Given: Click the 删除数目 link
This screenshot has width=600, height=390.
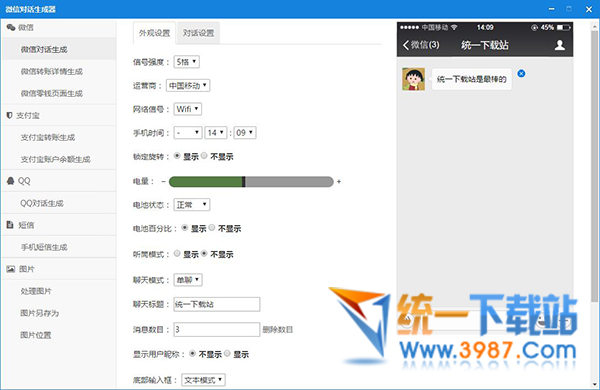Looking at the screenshot, I should coord(277,330).
